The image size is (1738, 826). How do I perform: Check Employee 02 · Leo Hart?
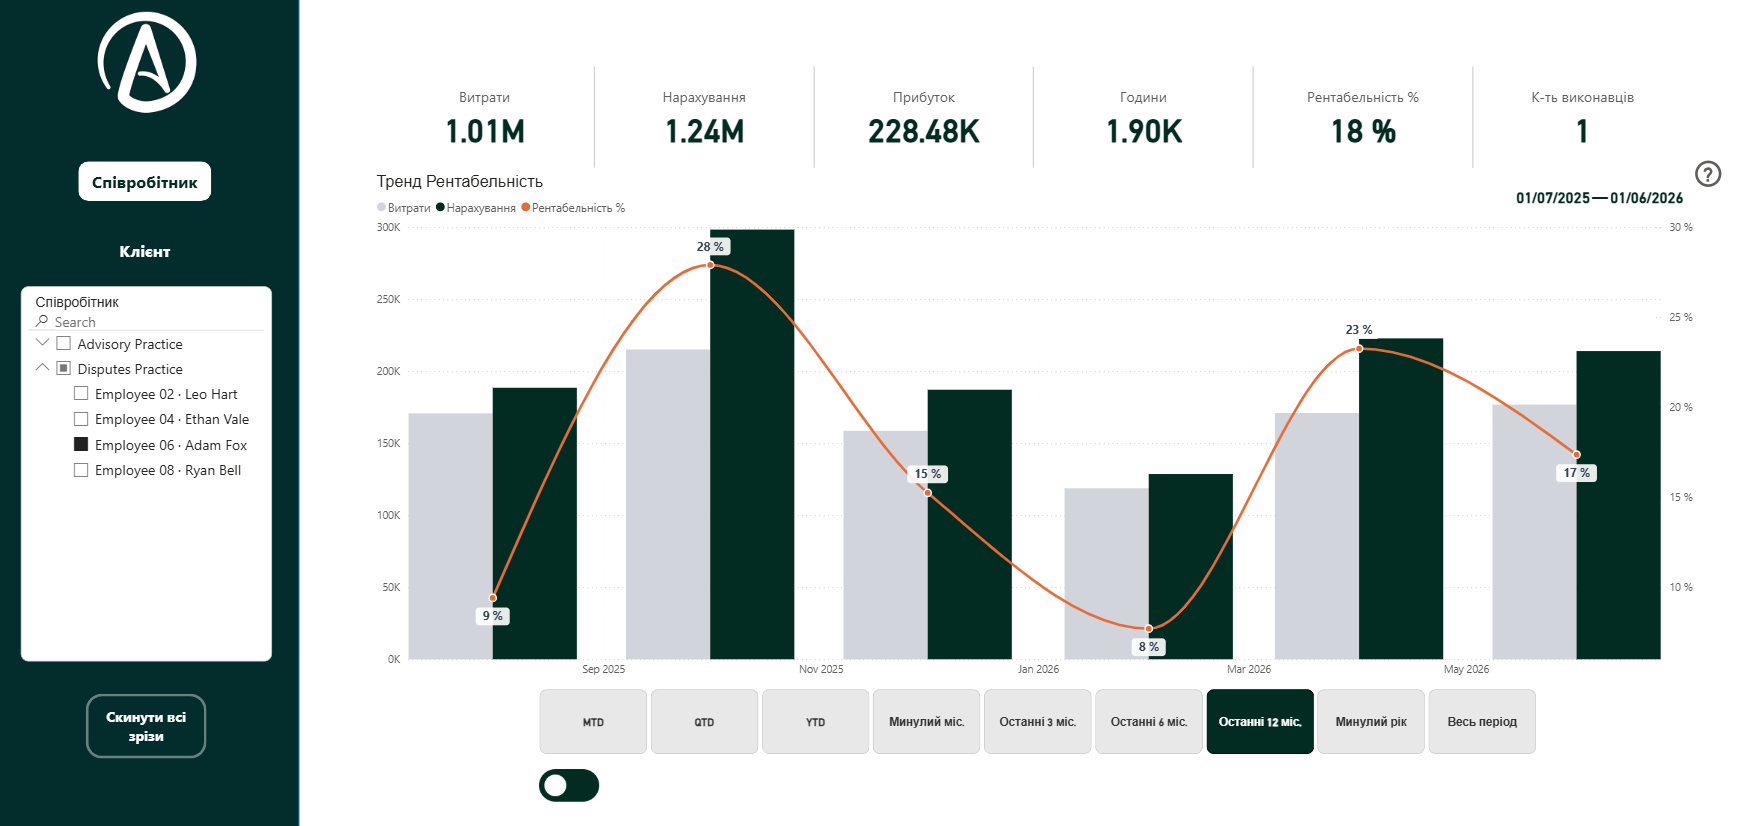click(x=81, y=393)
